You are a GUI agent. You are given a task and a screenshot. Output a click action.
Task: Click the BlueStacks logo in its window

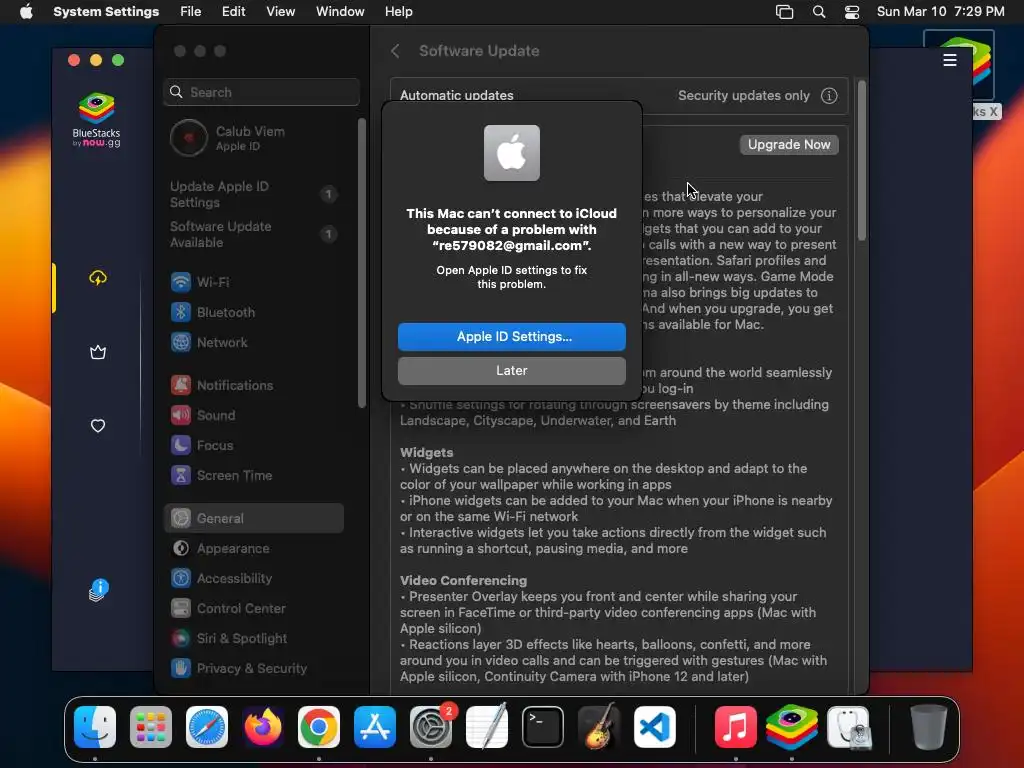click(97, 120)
